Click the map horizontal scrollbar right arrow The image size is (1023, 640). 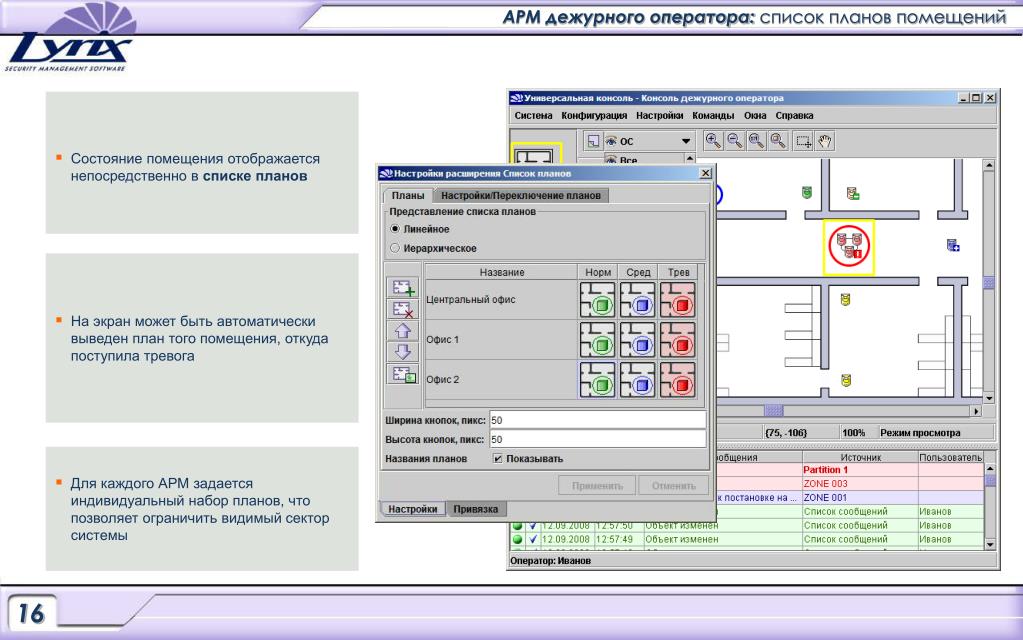(x=976, y=411)
